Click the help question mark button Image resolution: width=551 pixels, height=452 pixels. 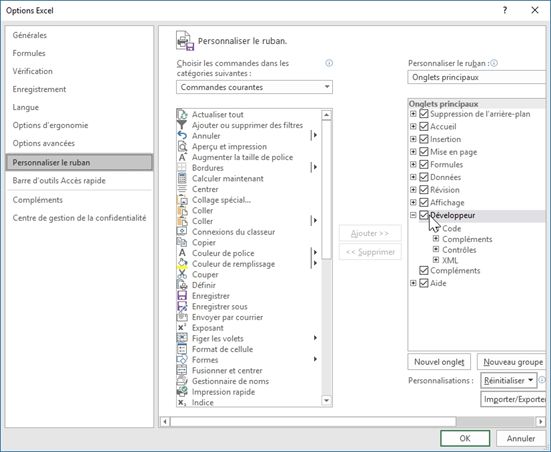pyautogui.click(x=505, y=10)
